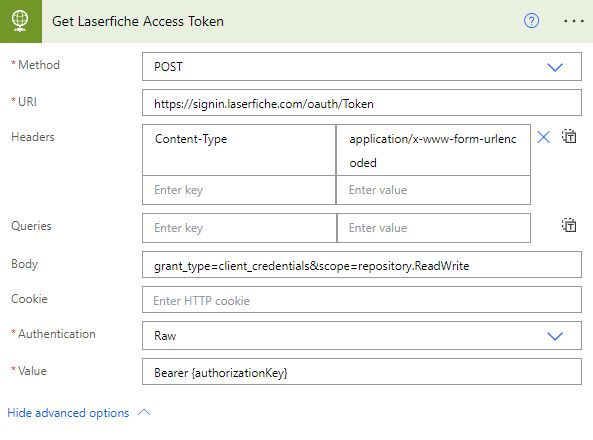This screenshot has width=593, height=440.
Task: Edit the Body field with grant_type
Action: 362,265
